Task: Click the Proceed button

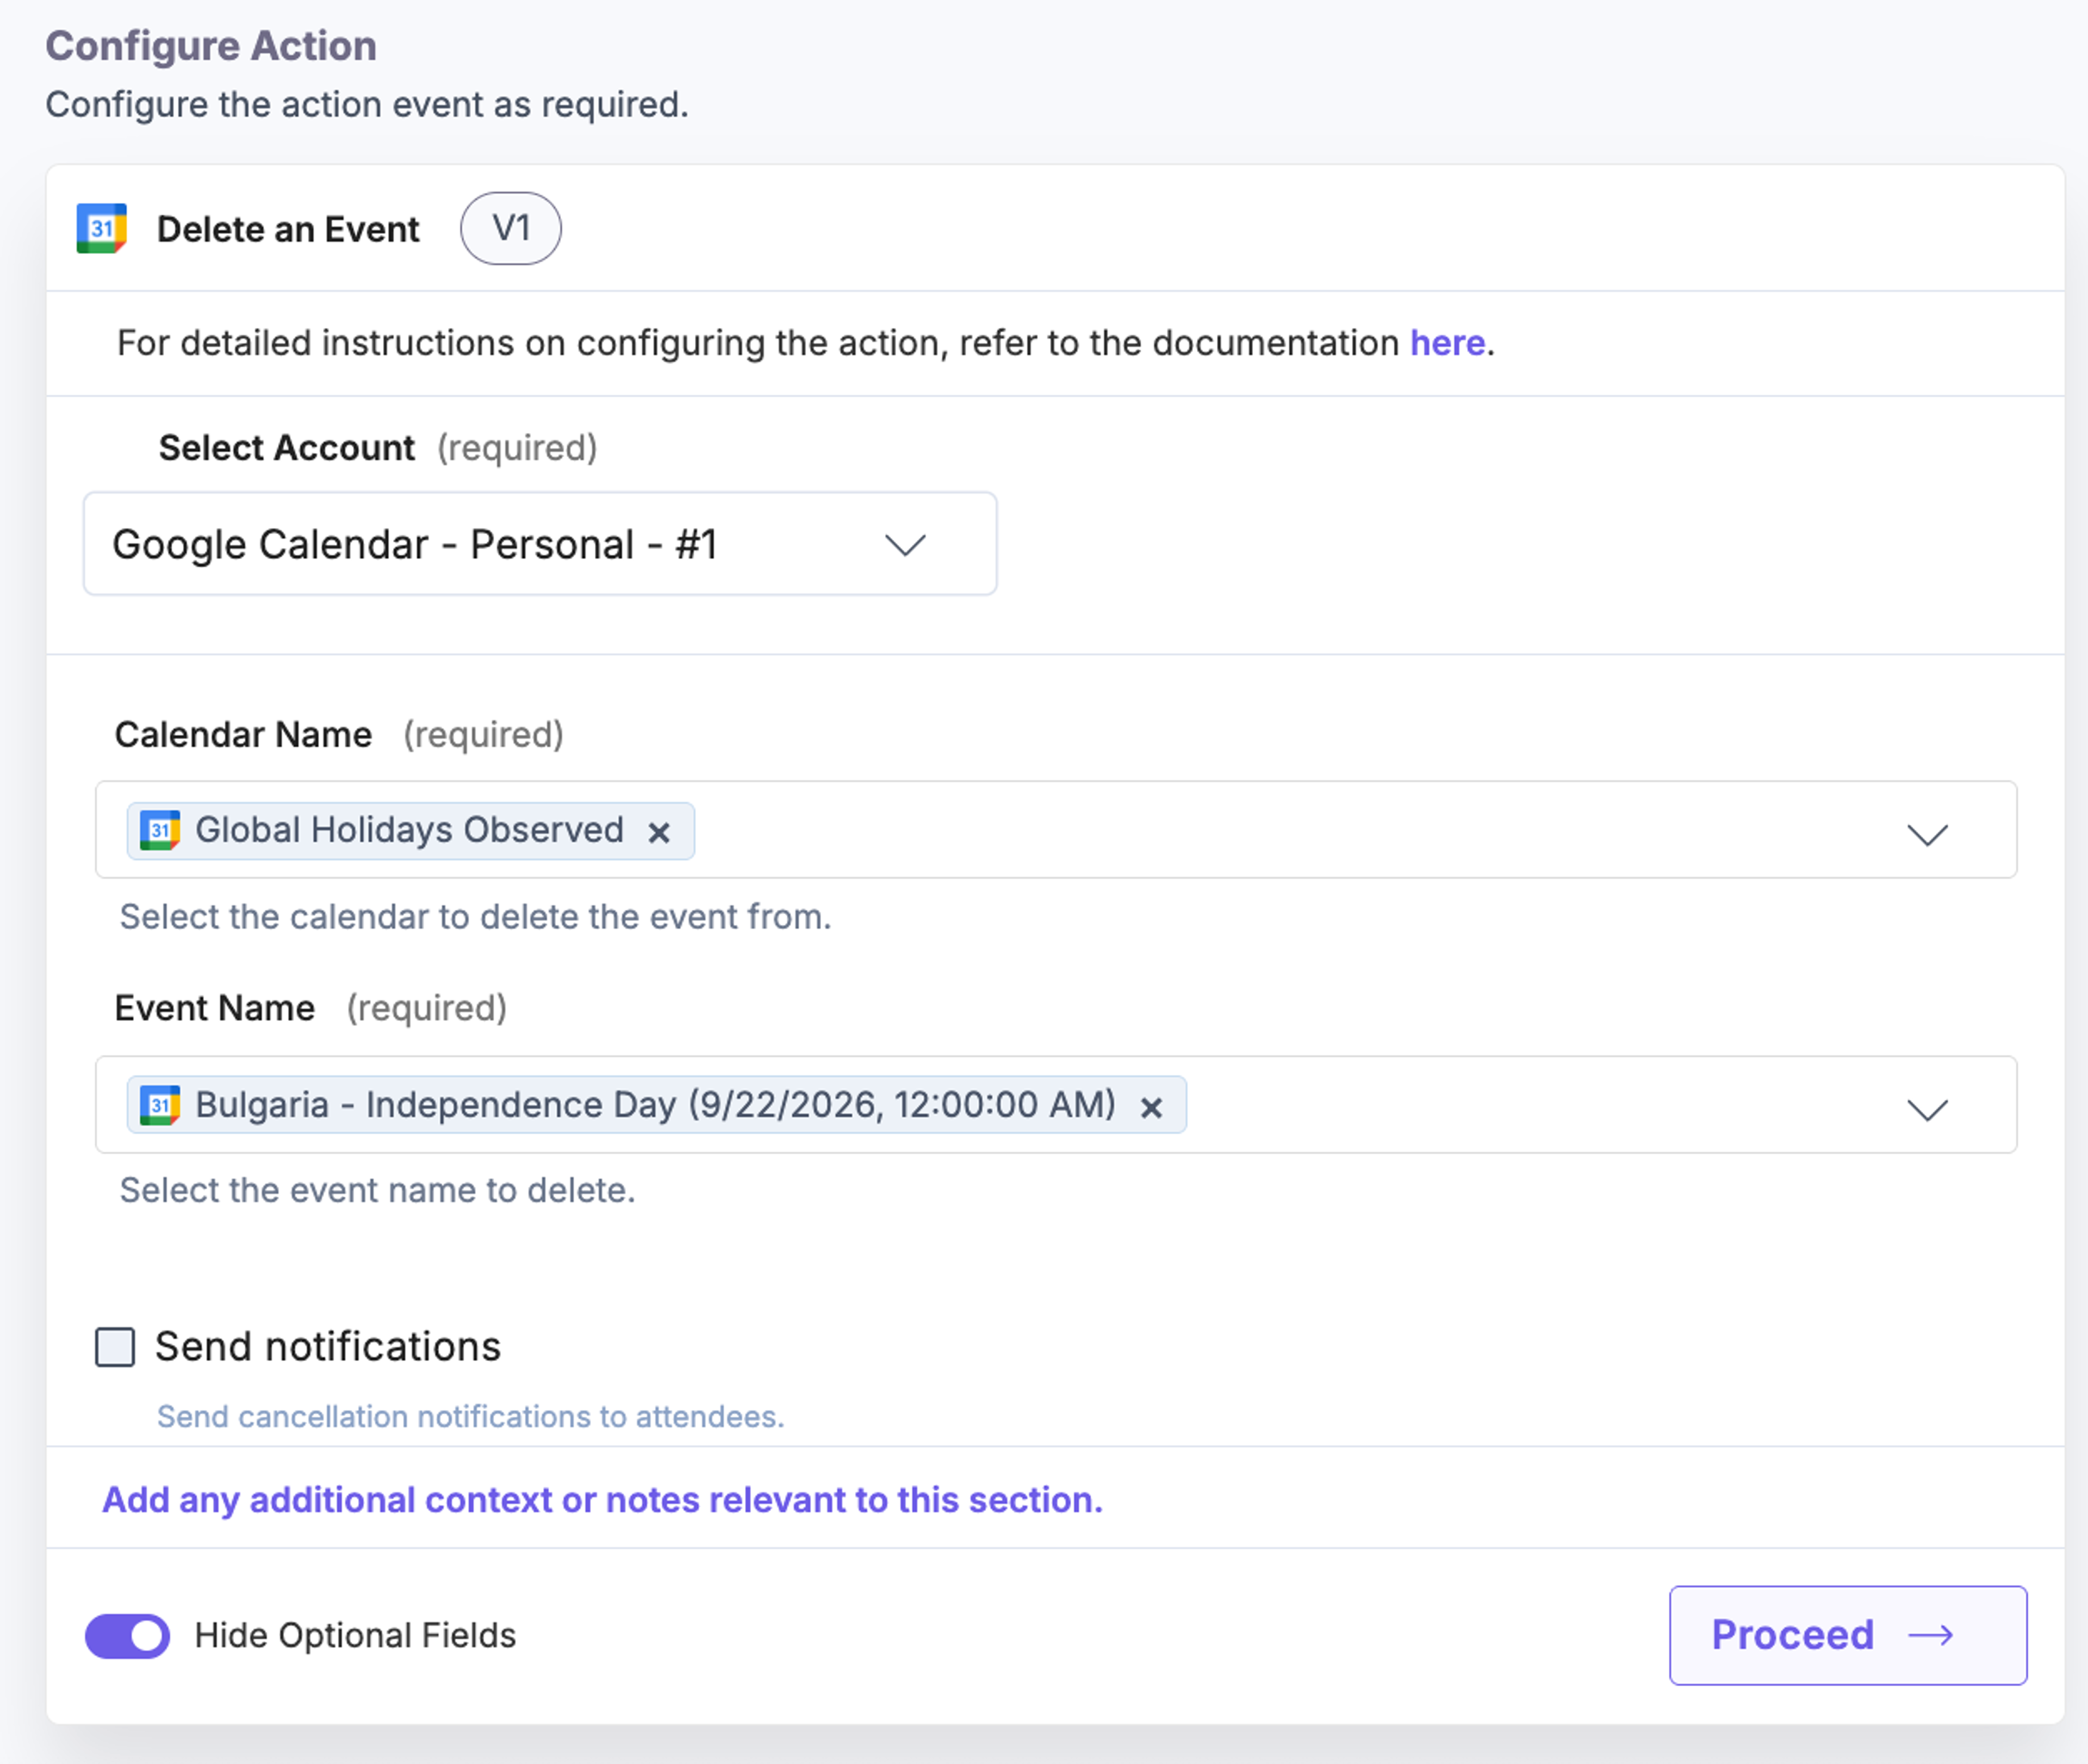Action: pyautogui.click(x=1848, y=1635)
